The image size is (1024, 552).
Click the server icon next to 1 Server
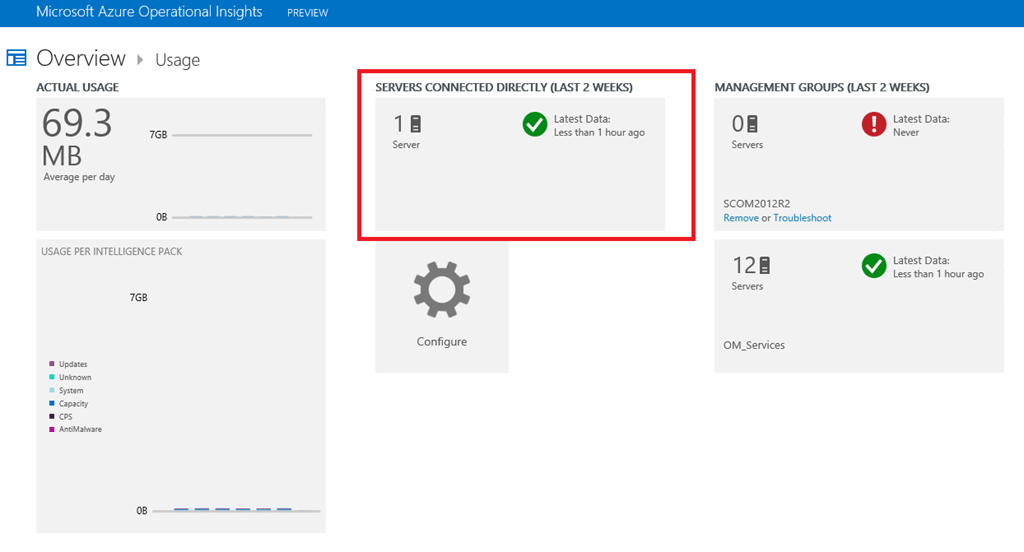click(x=415, y=123)
